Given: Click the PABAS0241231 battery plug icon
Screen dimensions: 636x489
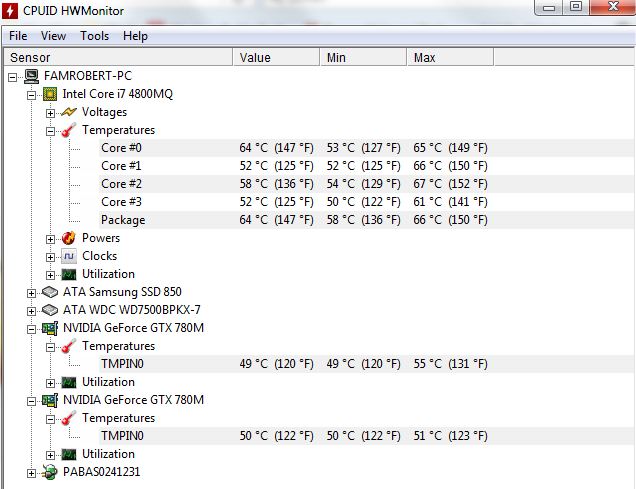Looking at the screenshot, I should [50, 472].
